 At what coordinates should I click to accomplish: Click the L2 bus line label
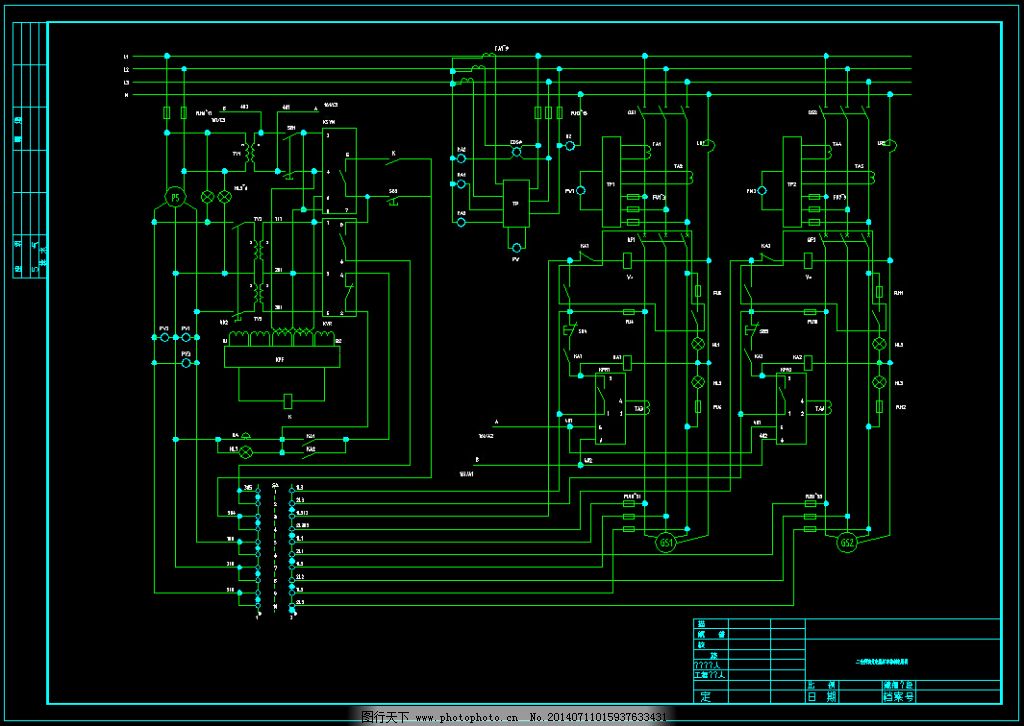pyautogui.click(x=127, y=69)
